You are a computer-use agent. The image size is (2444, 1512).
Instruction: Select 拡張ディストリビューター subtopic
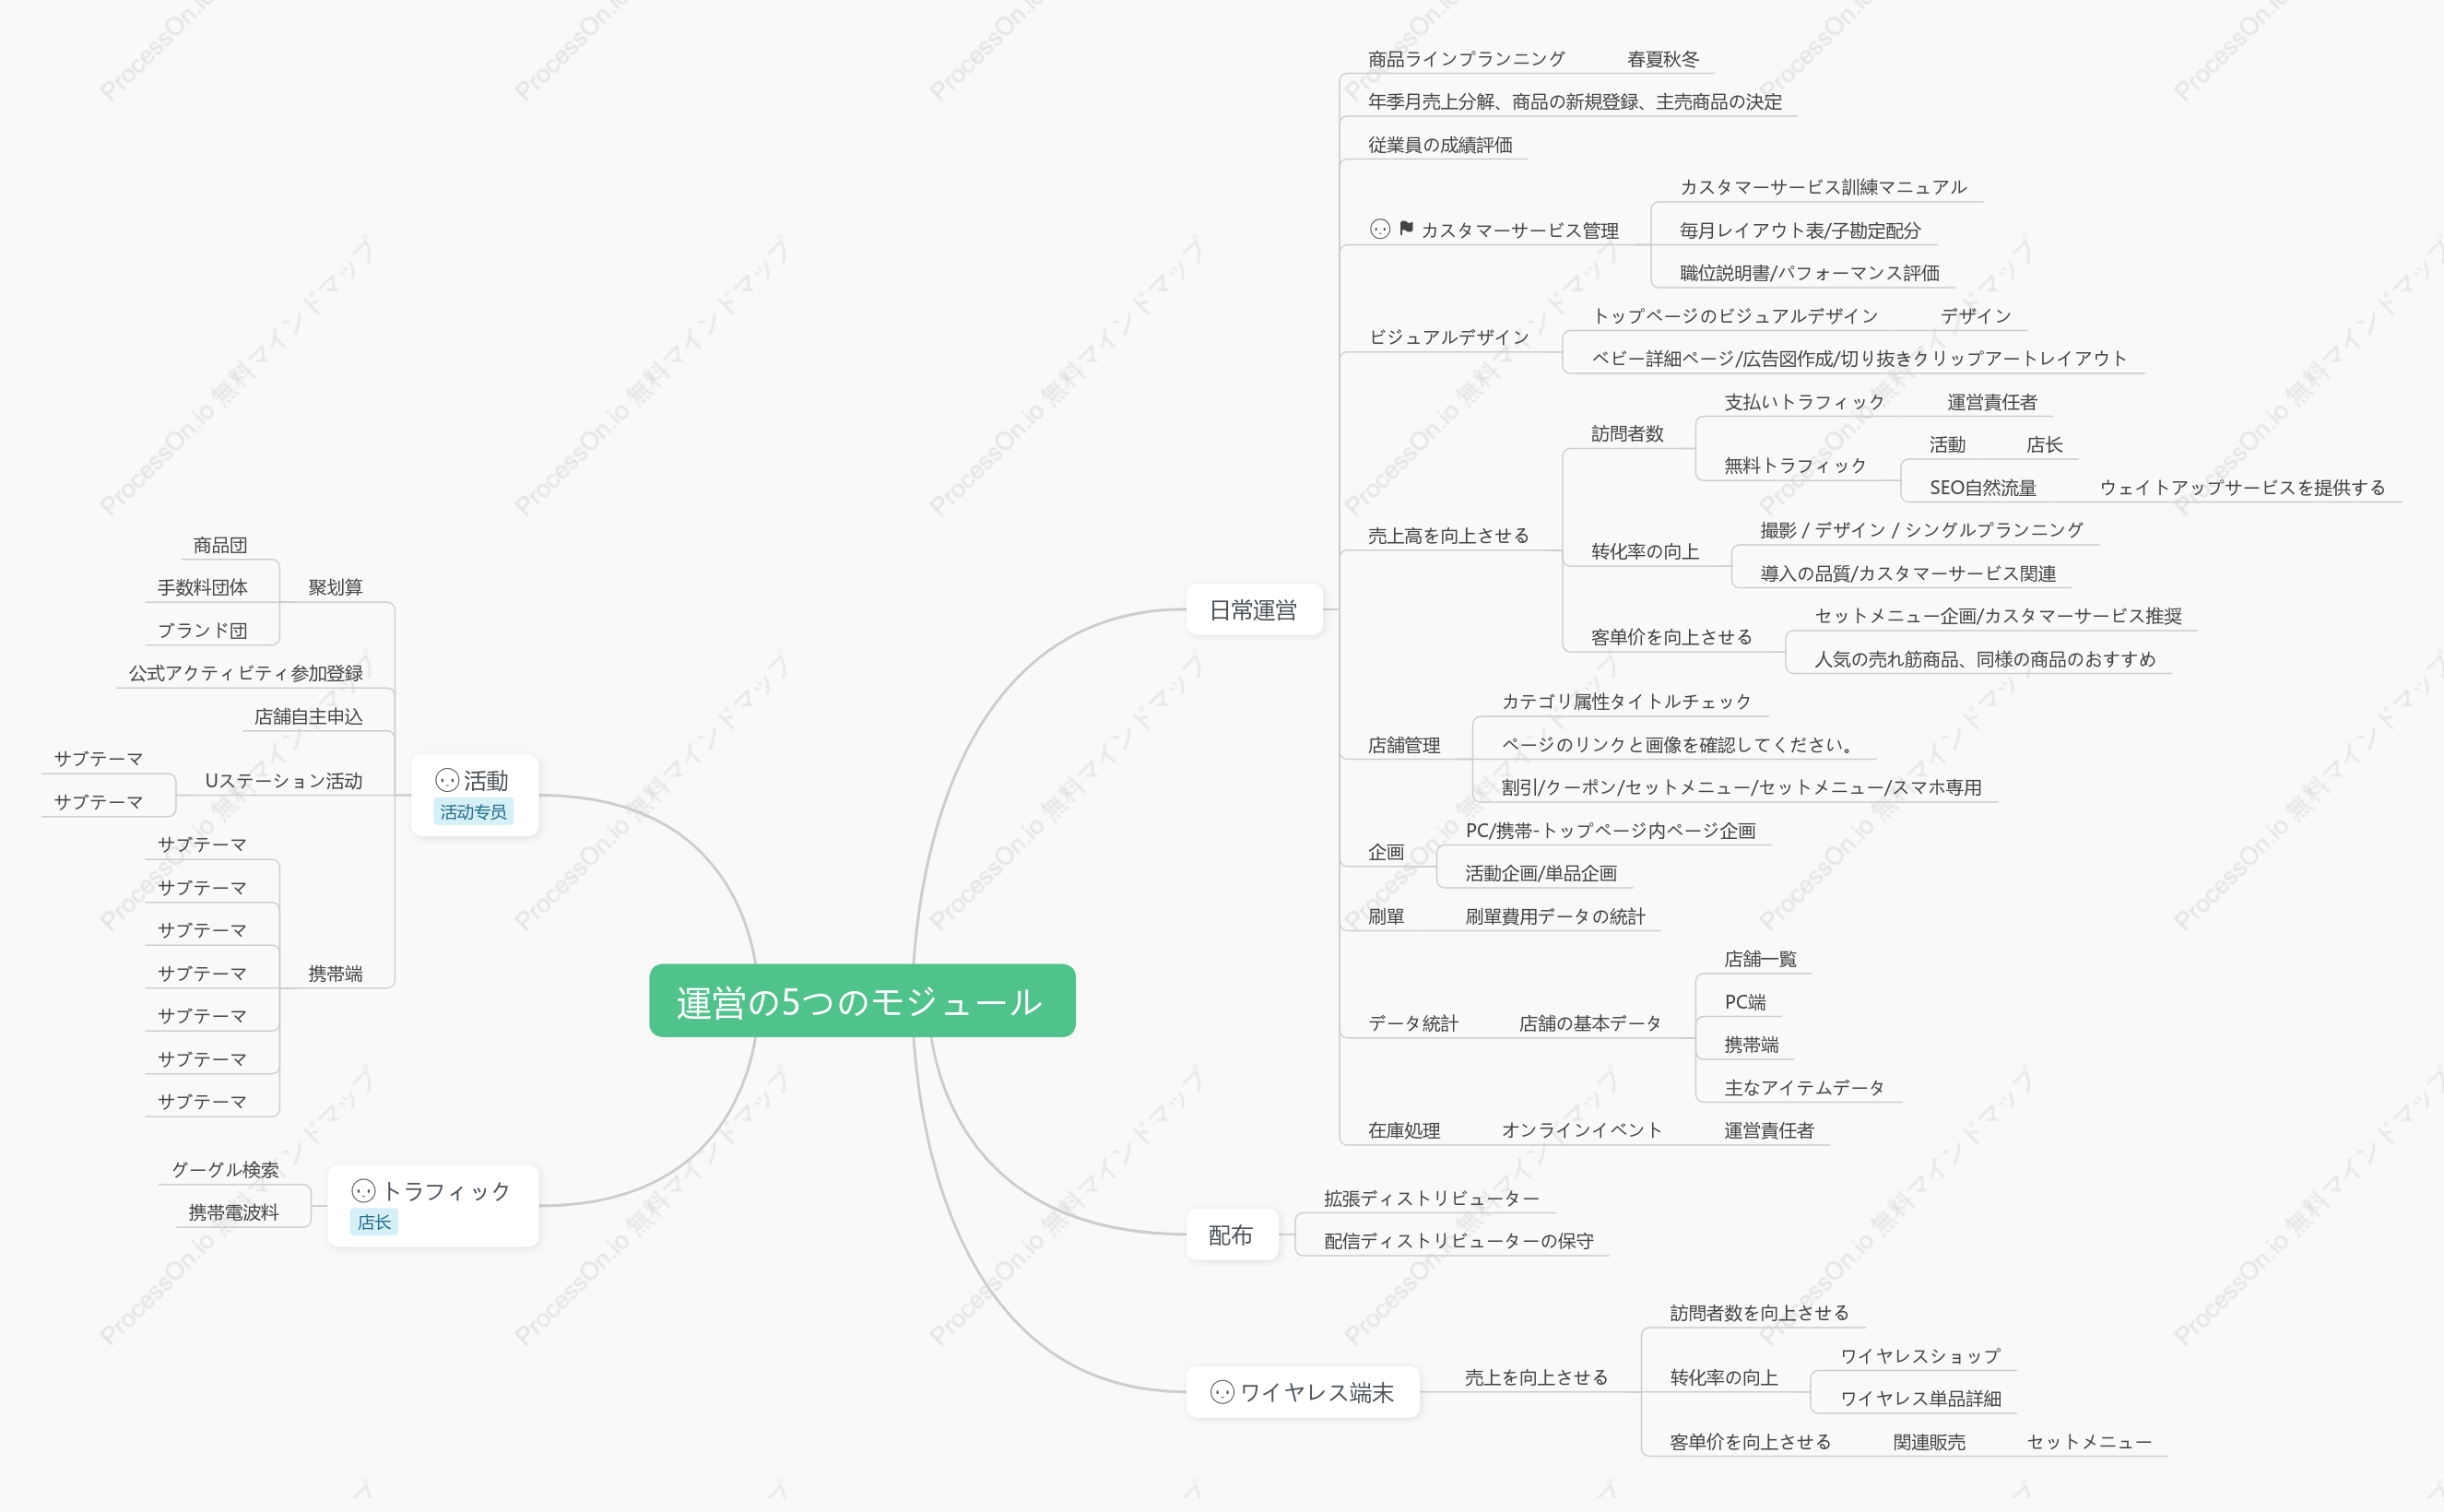point(1431,1198)
